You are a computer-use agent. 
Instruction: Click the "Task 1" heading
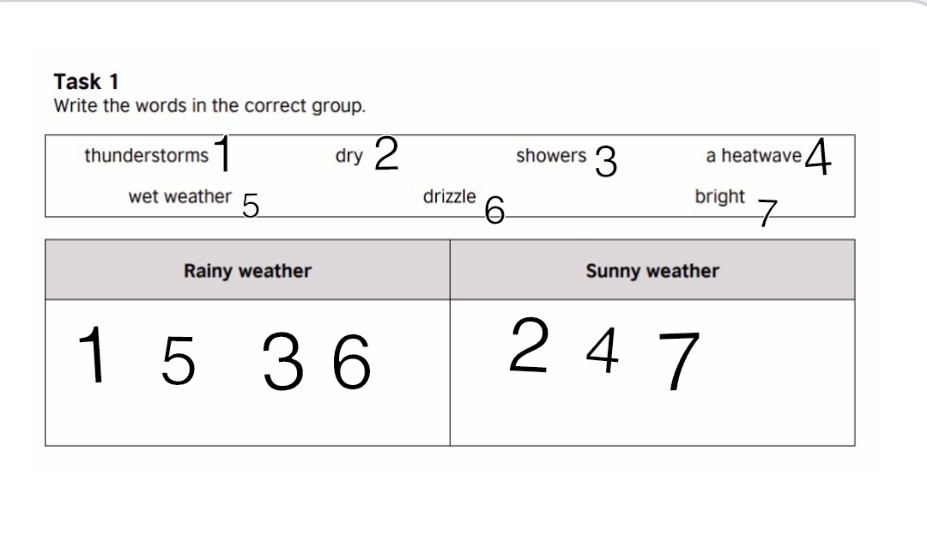pyautogui.click(x=86, y=83)
